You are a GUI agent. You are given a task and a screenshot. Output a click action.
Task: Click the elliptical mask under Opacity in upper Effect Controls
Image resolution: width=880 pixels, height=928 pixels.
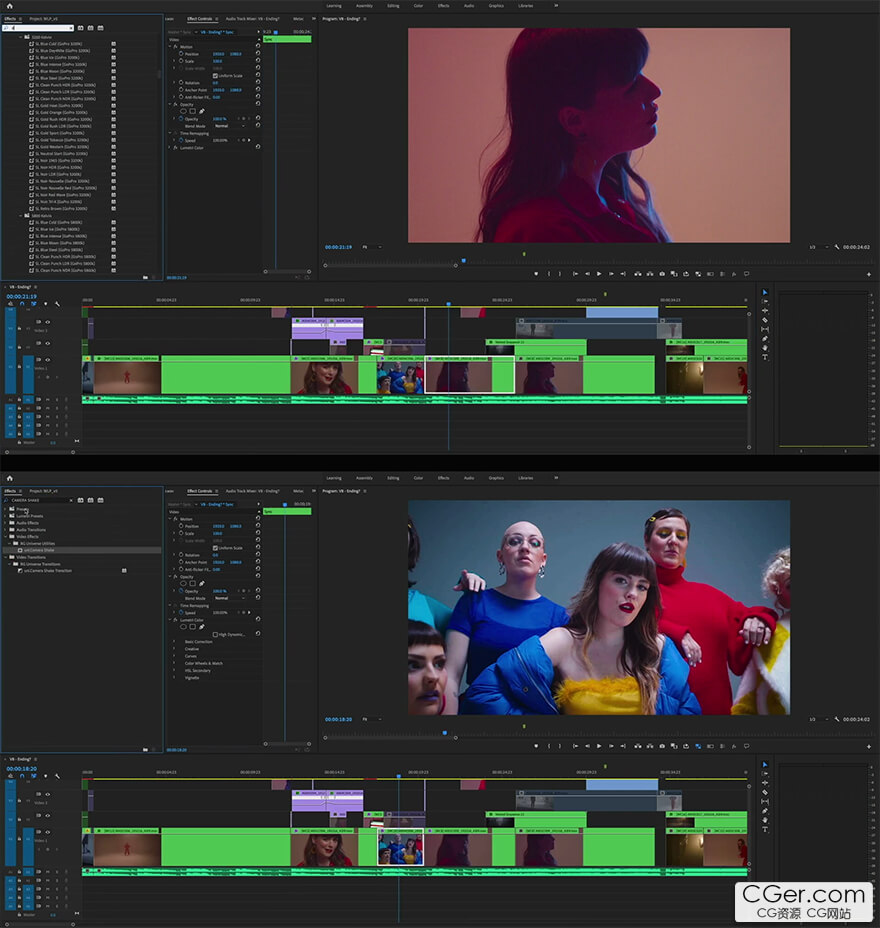[183, 111]
